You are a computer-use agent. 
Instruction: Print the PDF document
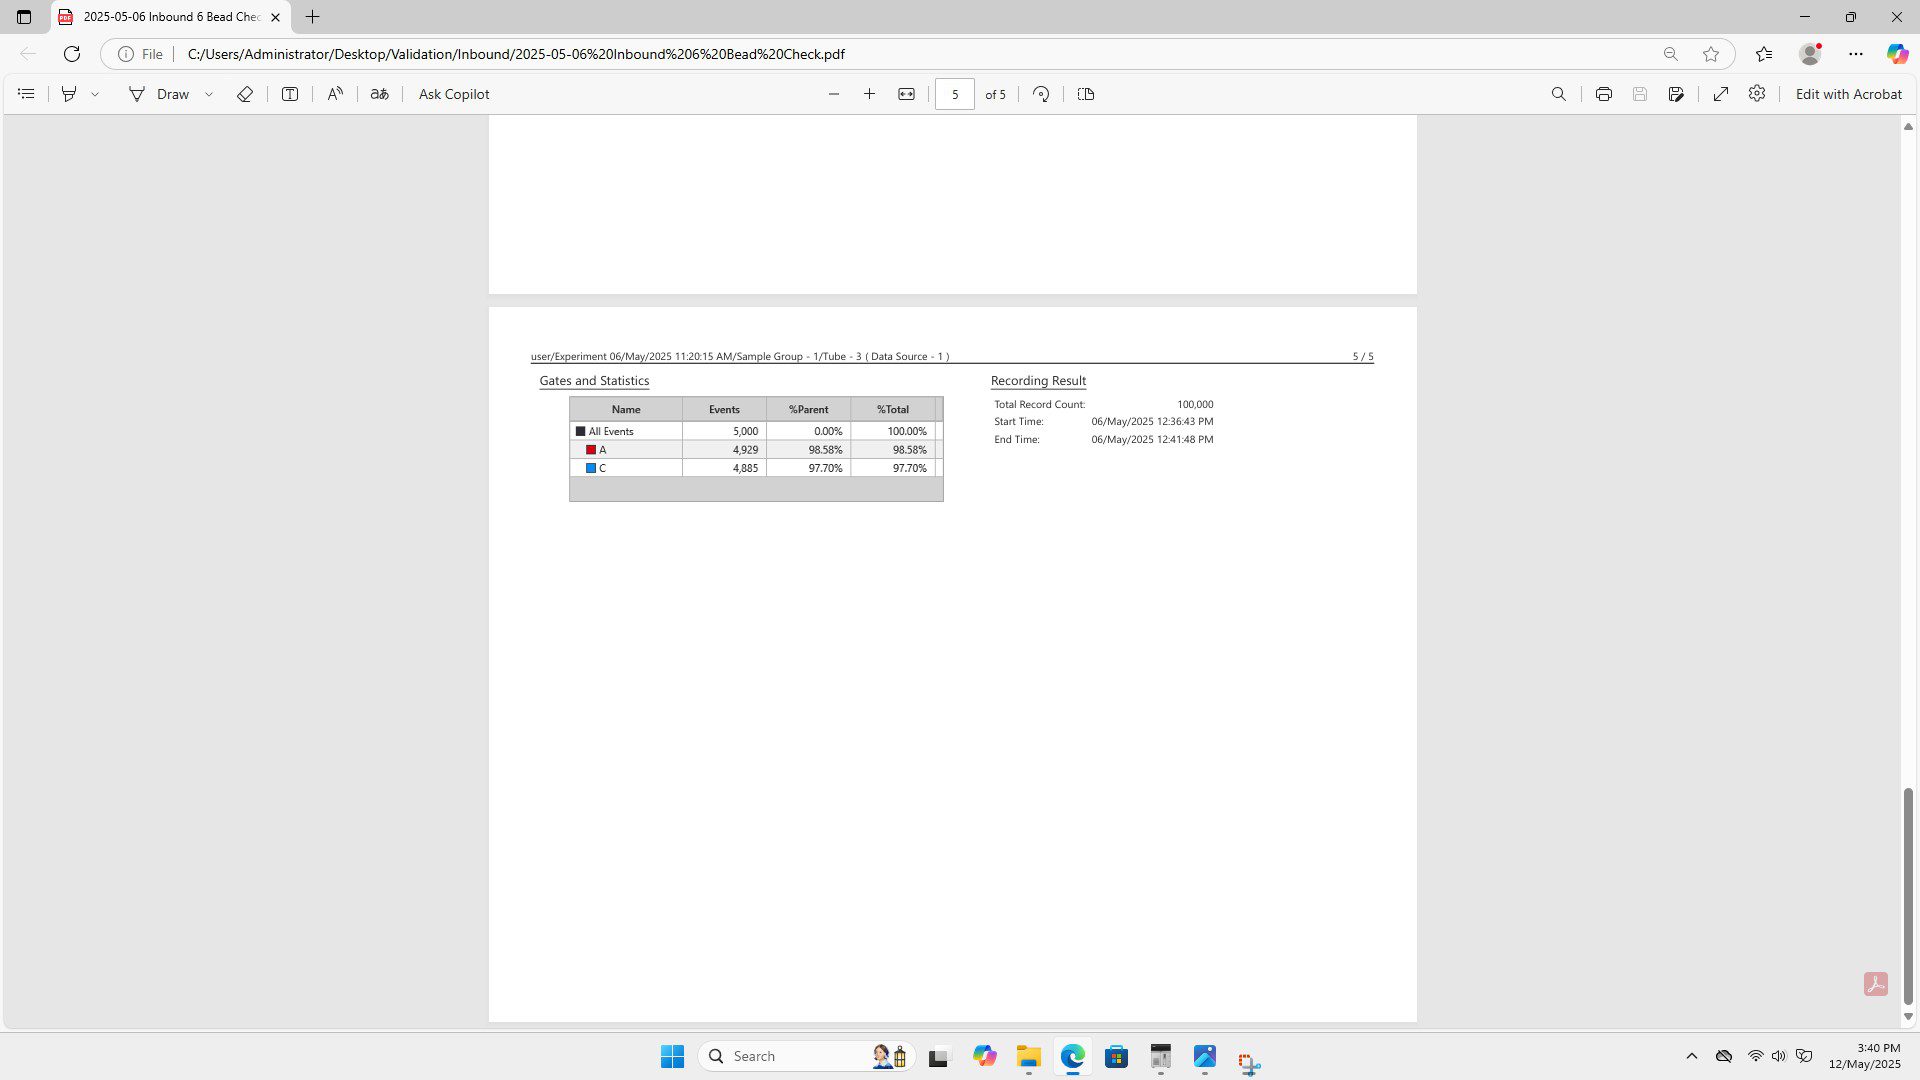pyautogui.click(x=1604, y=94)
